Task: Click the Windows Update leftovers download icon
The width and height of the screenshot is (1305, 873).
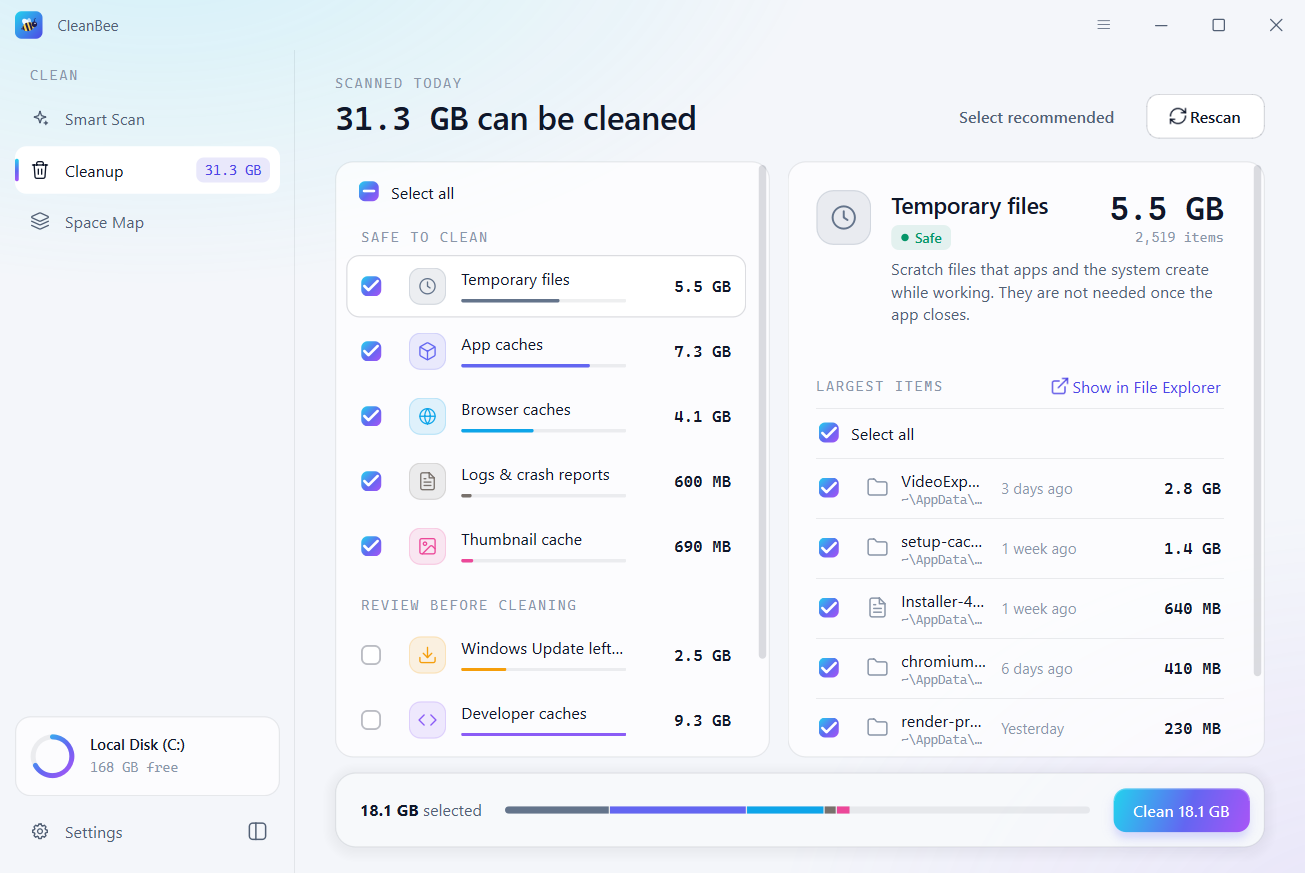Action: tap(427, 655)
